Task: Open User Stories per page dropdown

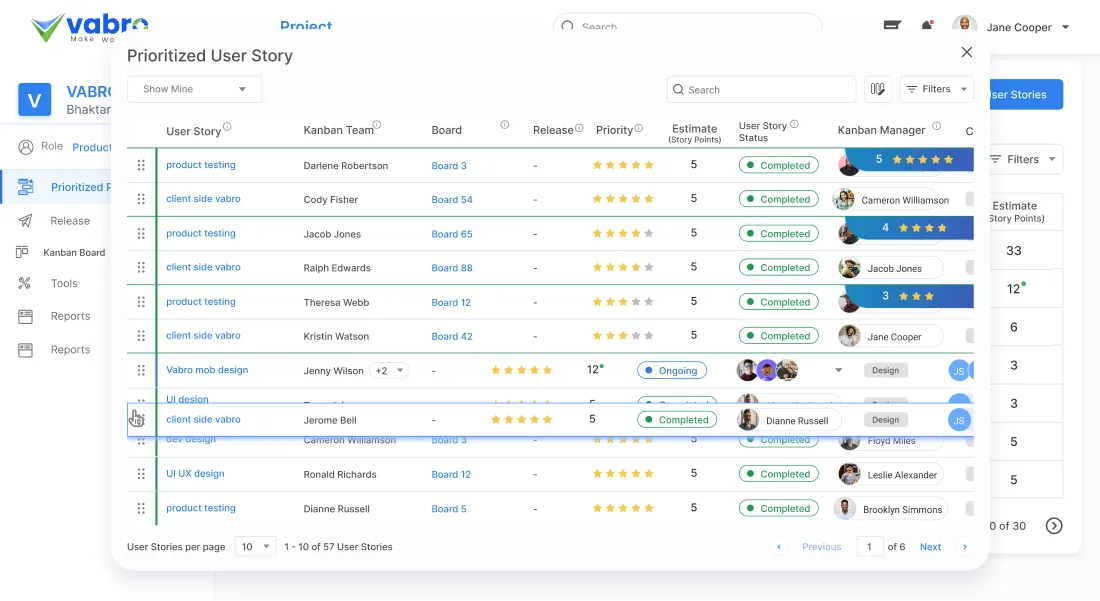Action: coord(255,547)
